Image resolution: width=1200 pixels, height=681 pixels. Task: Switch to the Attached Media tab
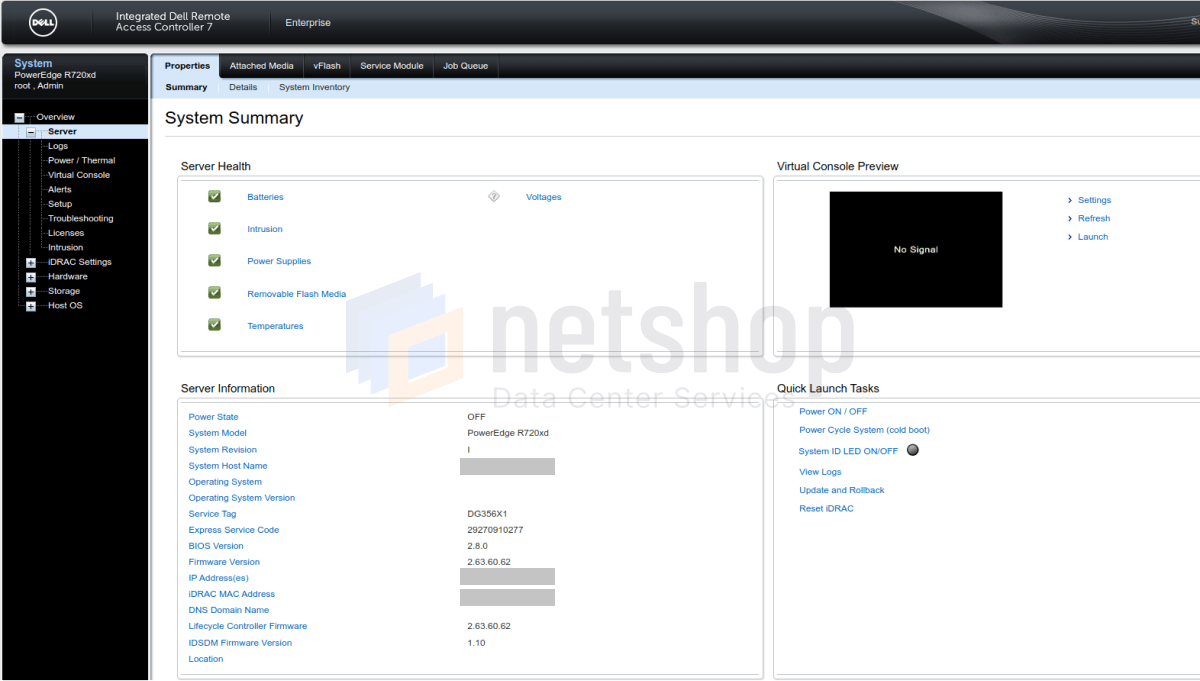pyautogui.click(x=261, y=65)
